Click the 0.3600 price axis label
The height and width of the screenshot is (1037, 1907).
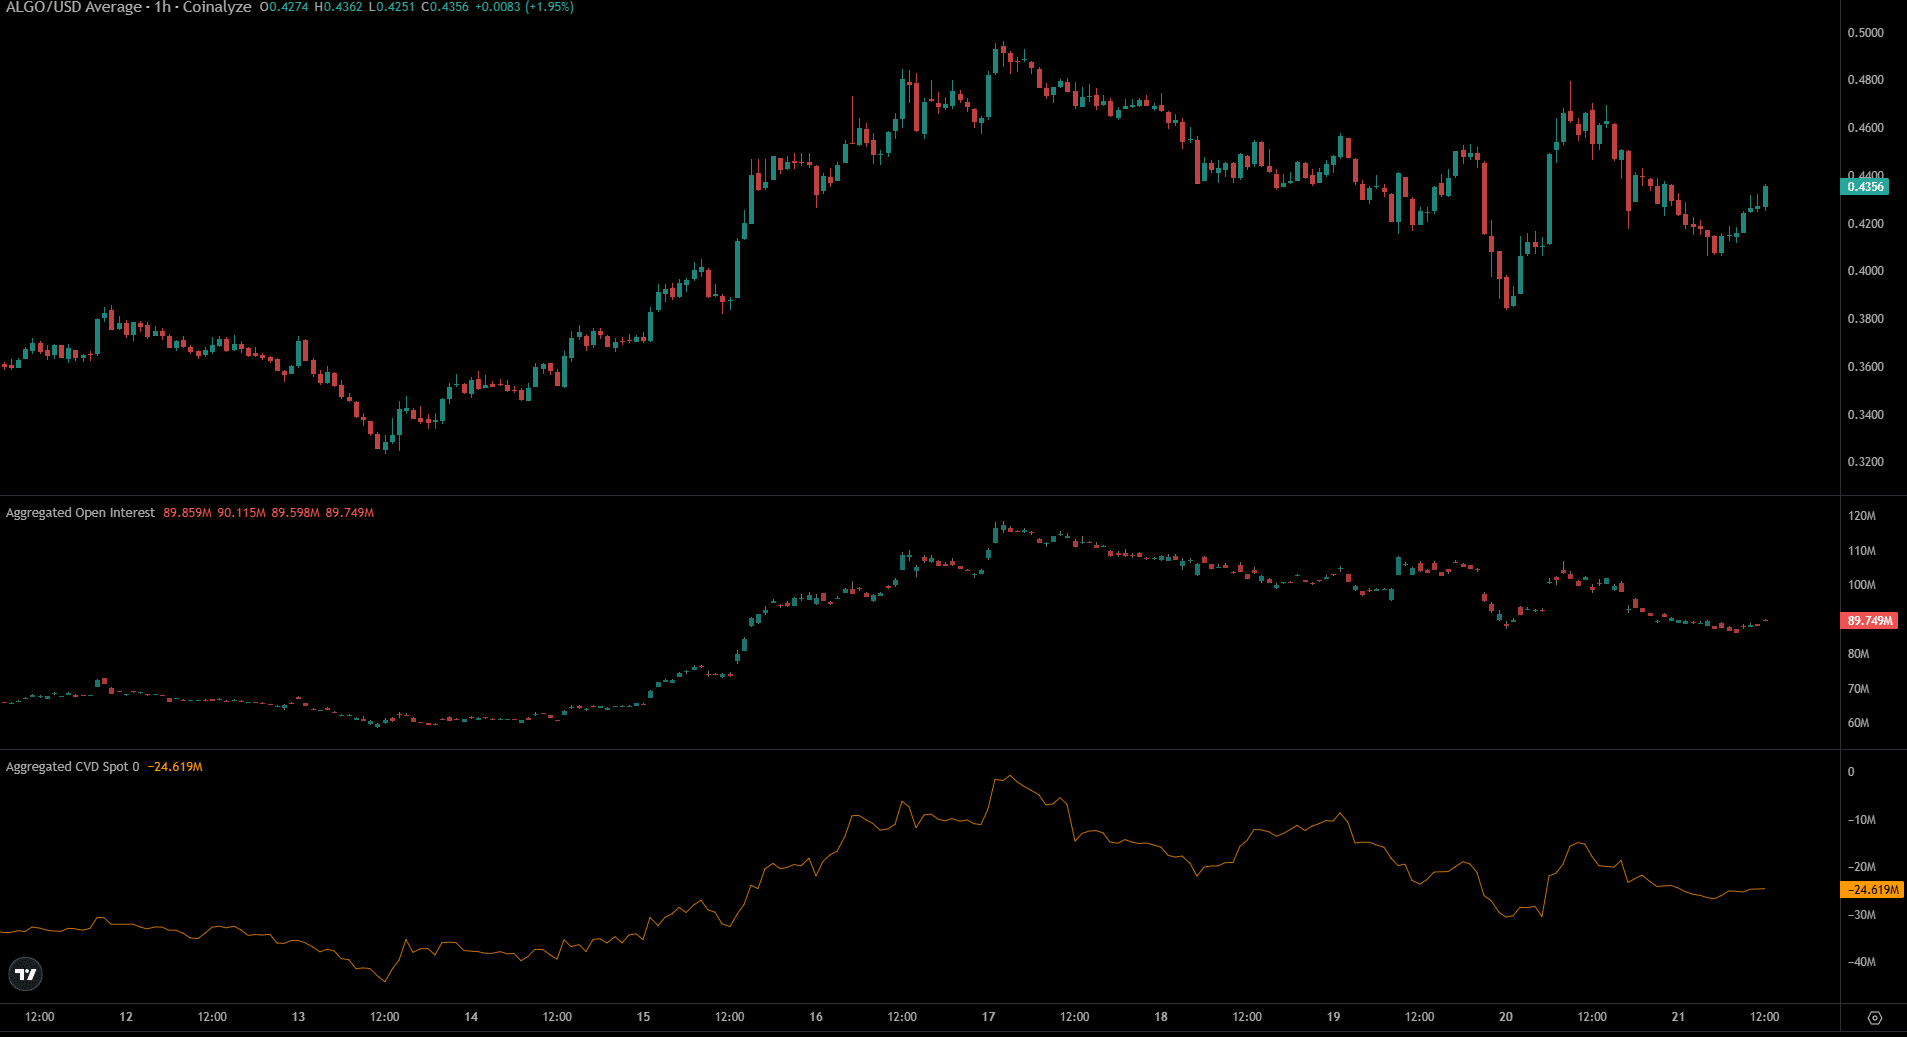click(1865, 367)
